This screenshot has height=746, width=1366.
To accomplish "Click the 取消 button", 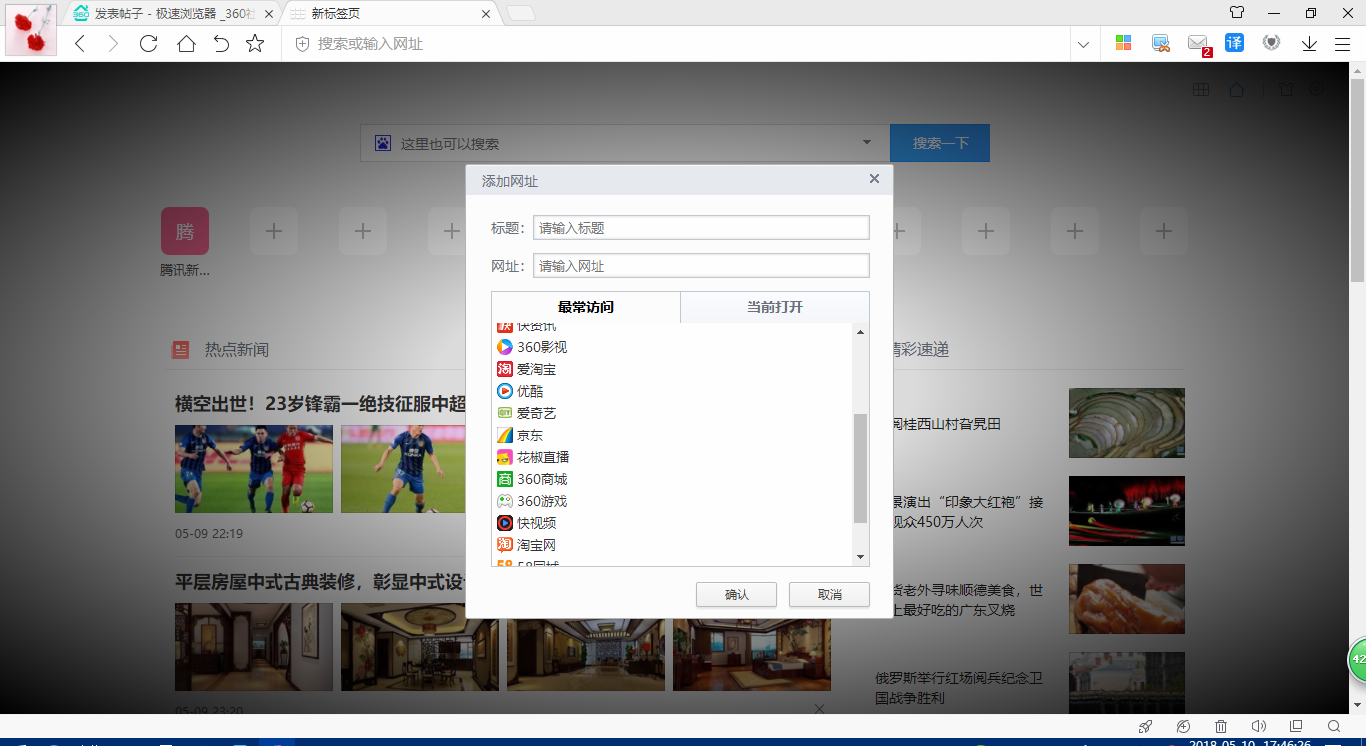I will click(829, 594).
